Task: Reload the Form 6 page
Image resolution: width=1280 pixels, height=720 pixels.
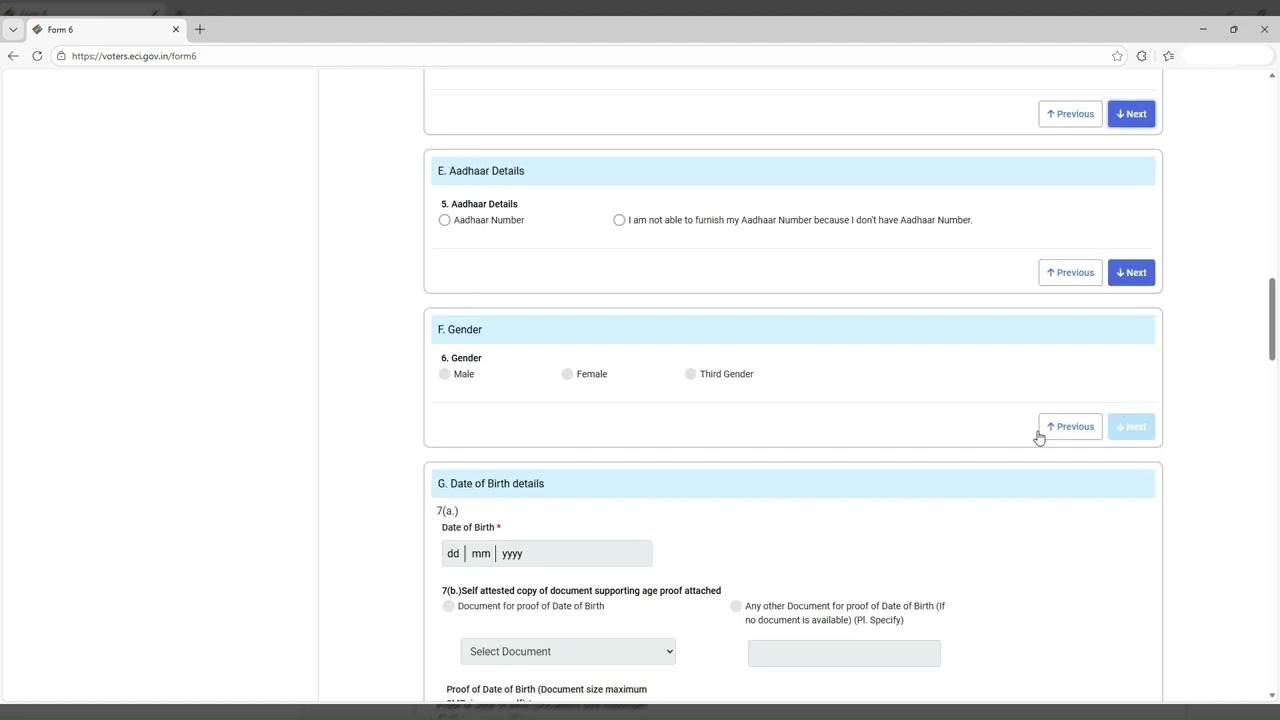Action: pyautogui.click(x=37, y=56)
